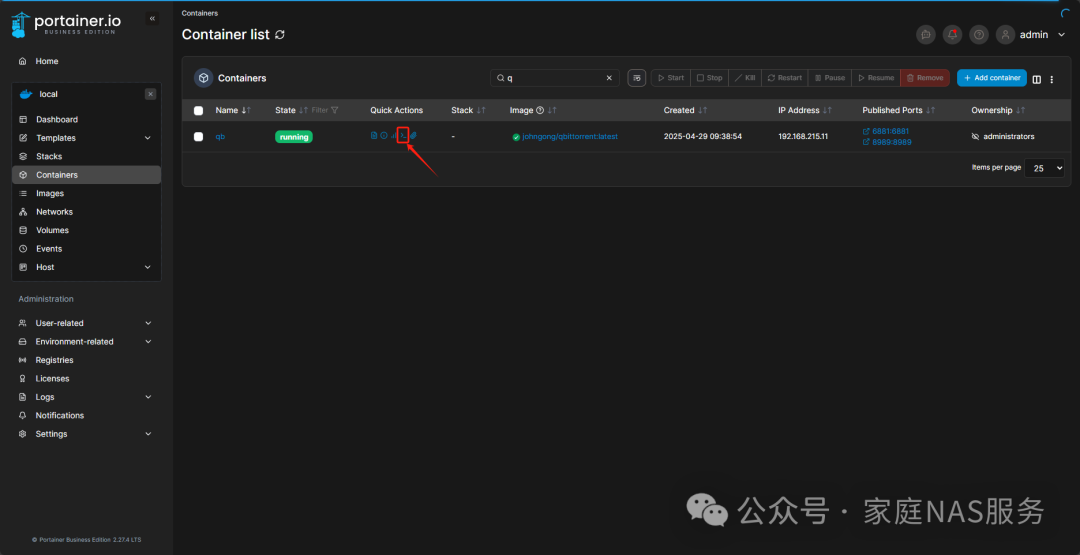1080x555 pixels.
Task: Open johngong/qbittorrent:latest image link
Action: [570, 136]
